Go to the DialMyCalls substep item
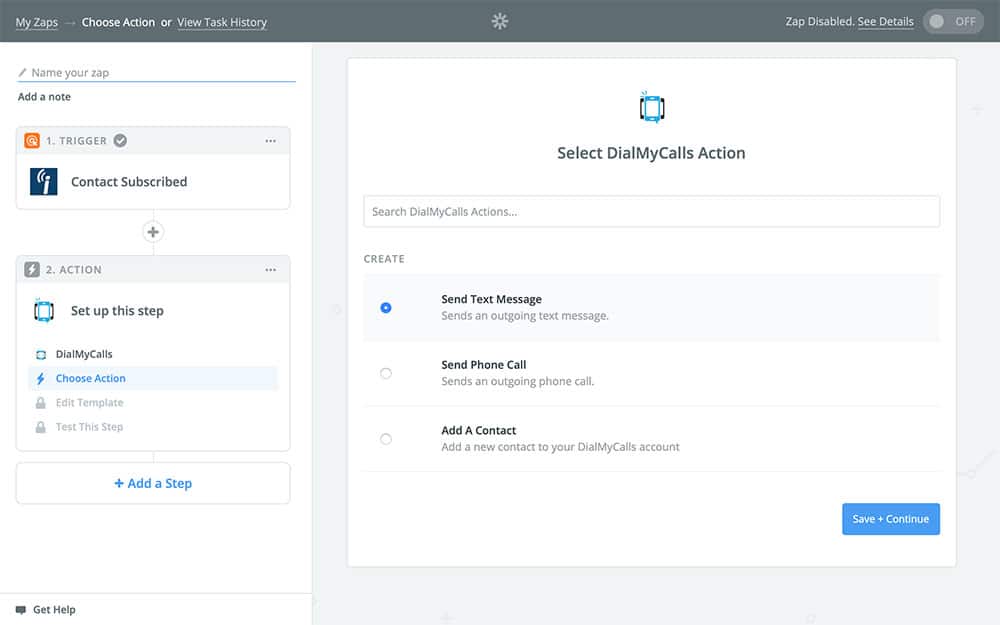The image size is (1000, 625). 84,355
